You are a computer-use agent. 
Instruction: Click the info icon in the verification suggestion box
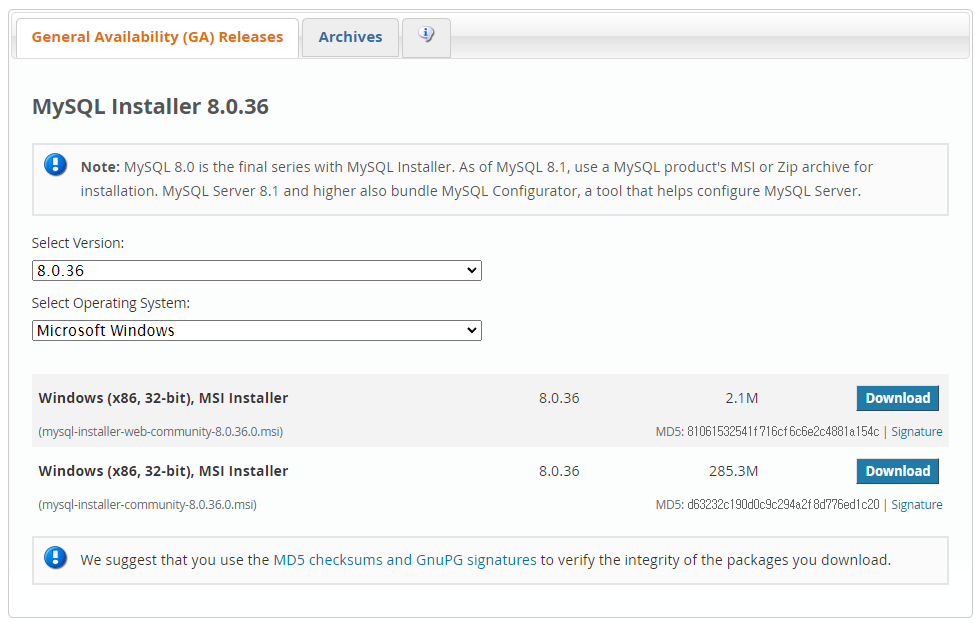55,559
